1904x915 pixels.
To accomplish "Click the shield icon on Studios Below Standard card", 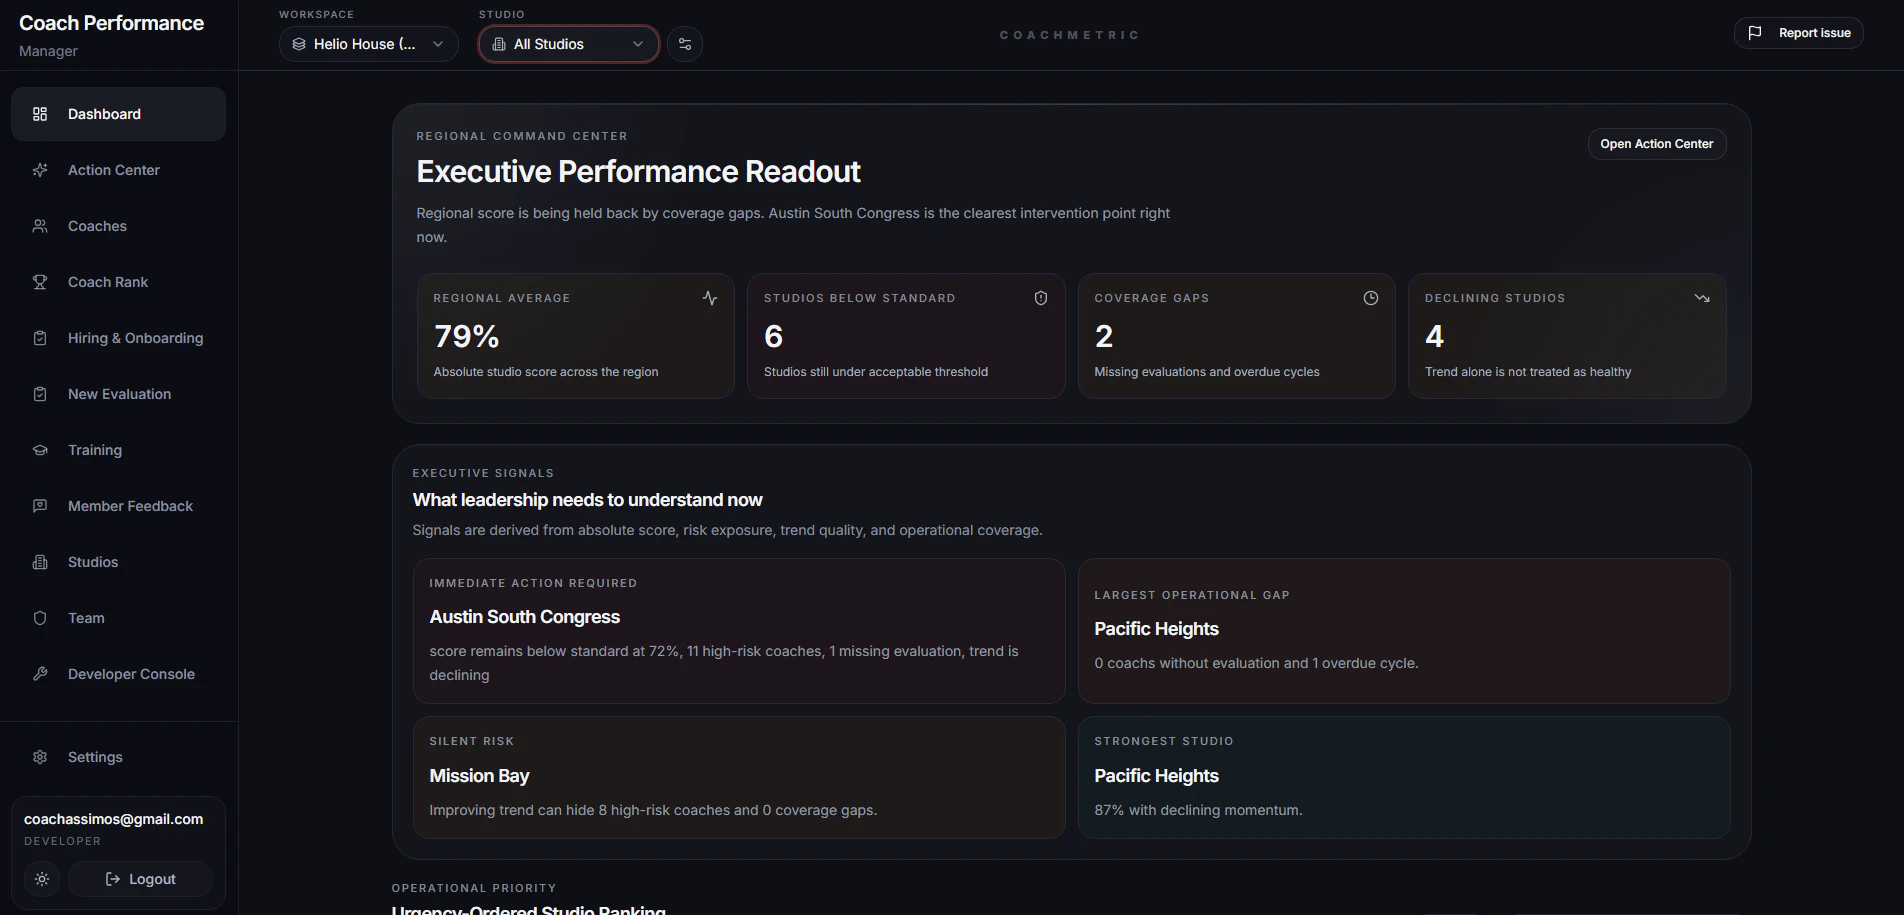I will pos(1041,298).
